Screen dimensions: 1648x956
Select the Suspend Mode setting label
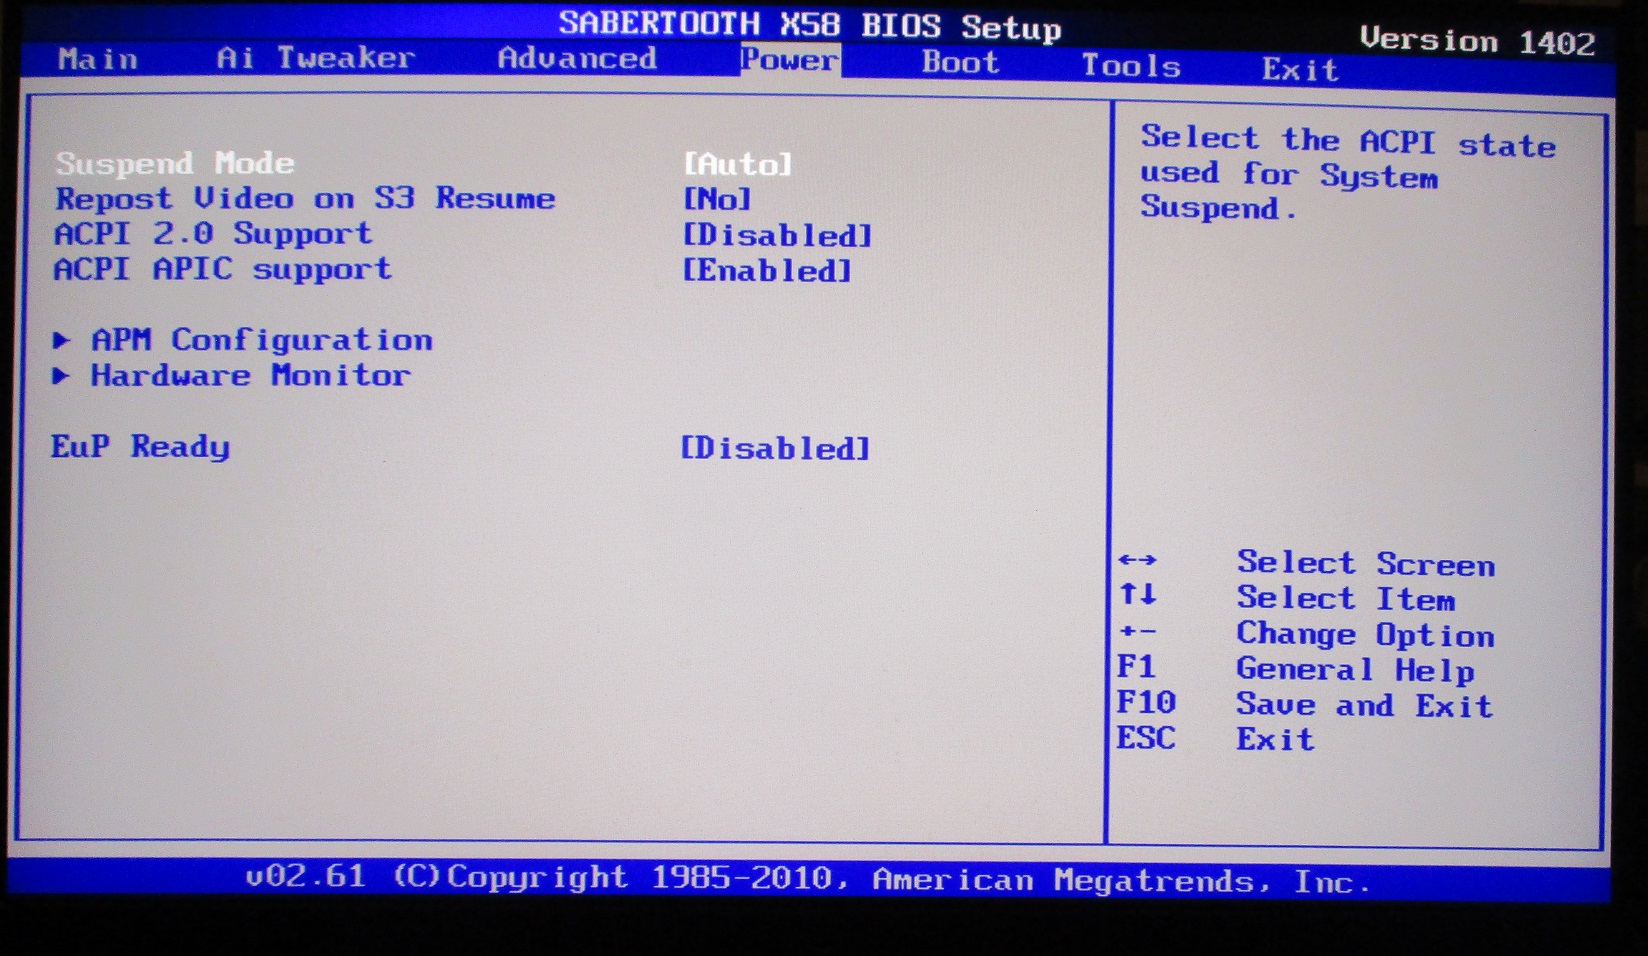pos(175,163)
